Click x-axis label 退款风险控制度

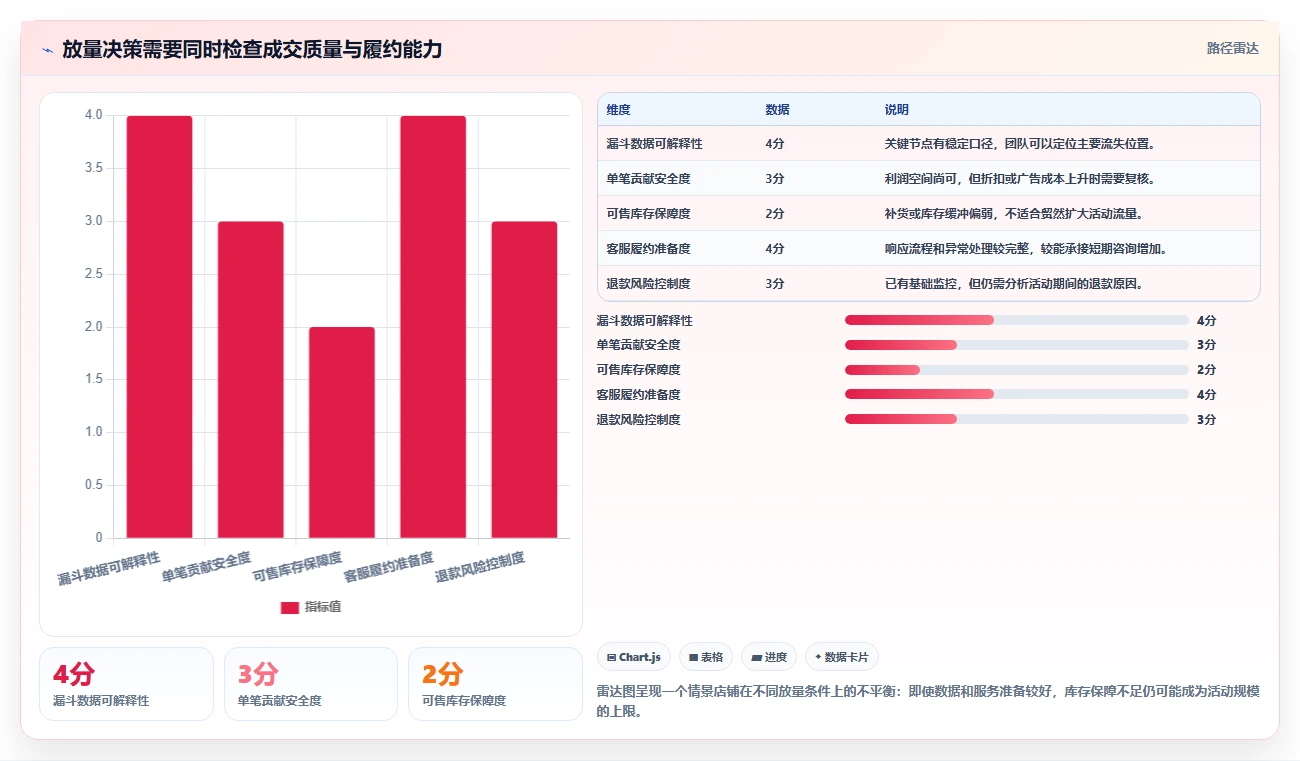[x=480, y=567]
